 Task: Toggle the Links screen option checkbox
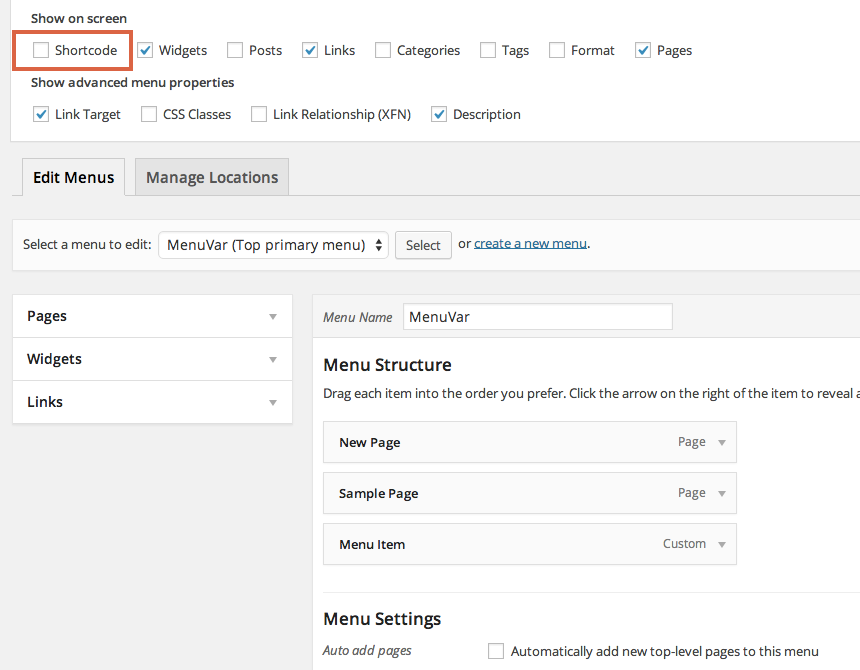[310, 50]
